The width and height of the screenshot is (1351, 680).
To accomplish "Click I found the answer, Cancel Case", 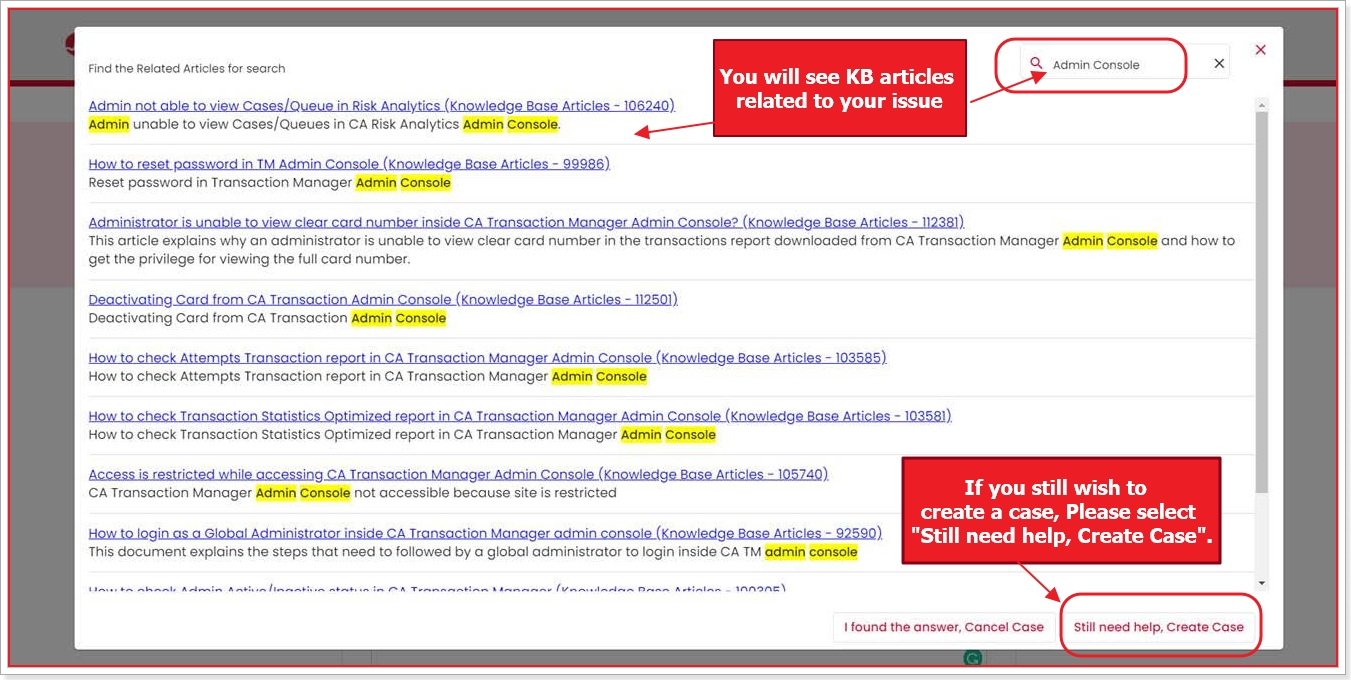I will (x=943, y=627).
